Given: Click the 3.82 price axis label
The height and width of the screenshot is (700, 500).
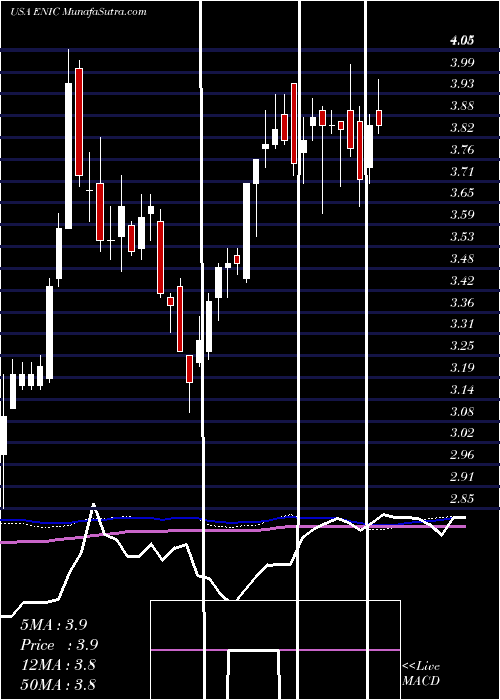Looking at the screenshot, I should coord(462,128).
